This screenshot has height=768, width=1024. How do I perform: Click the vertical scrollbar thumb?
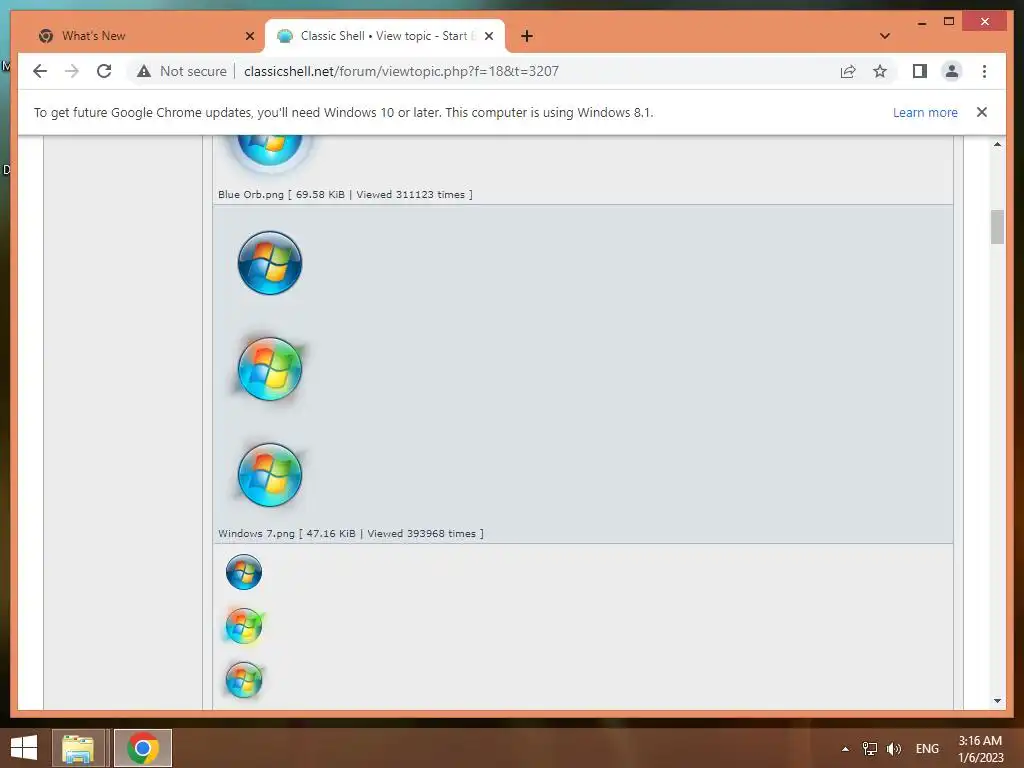click(x=997, y=227)
